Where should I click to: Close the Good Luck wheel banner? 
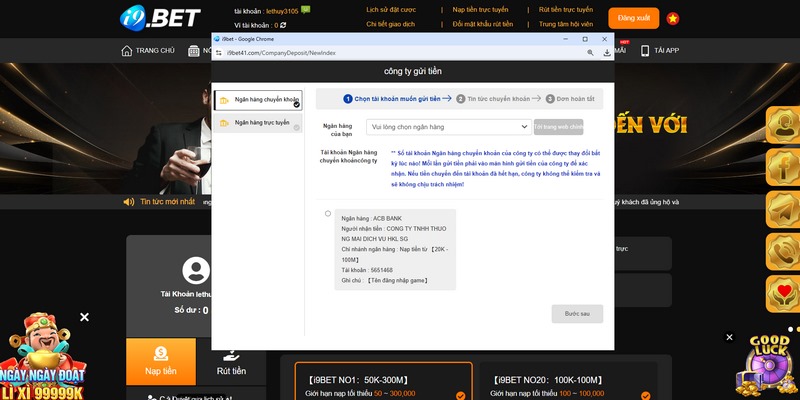[x=730, y=337]
